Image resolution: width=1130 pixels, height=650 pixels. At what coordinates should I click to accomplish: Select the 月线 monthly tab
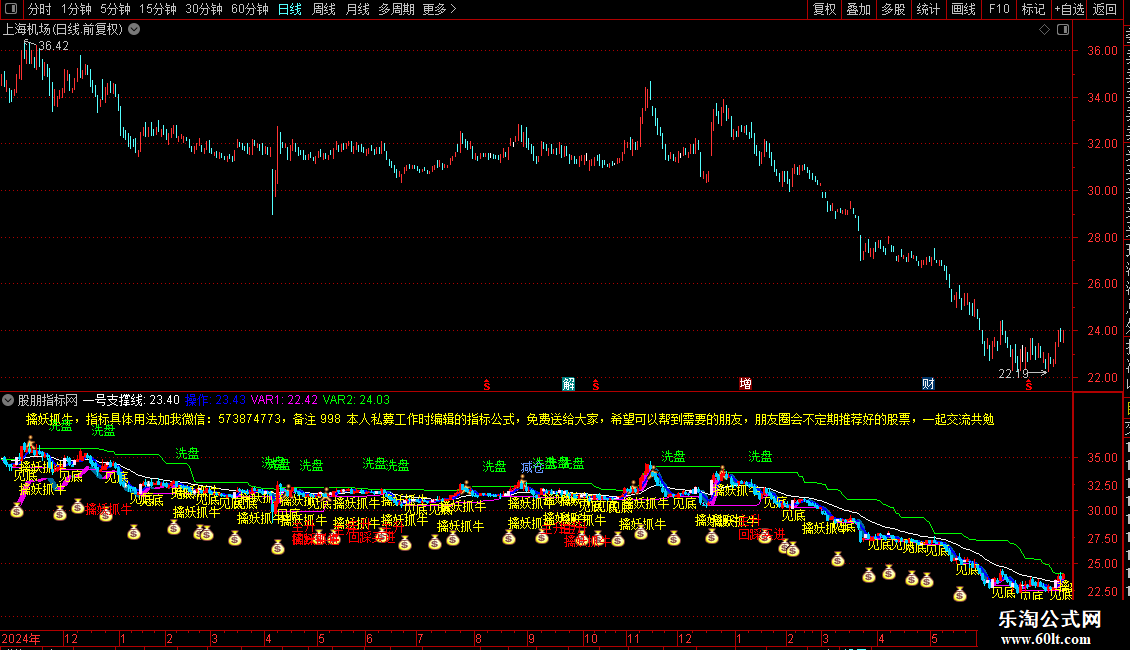point(357,9)
